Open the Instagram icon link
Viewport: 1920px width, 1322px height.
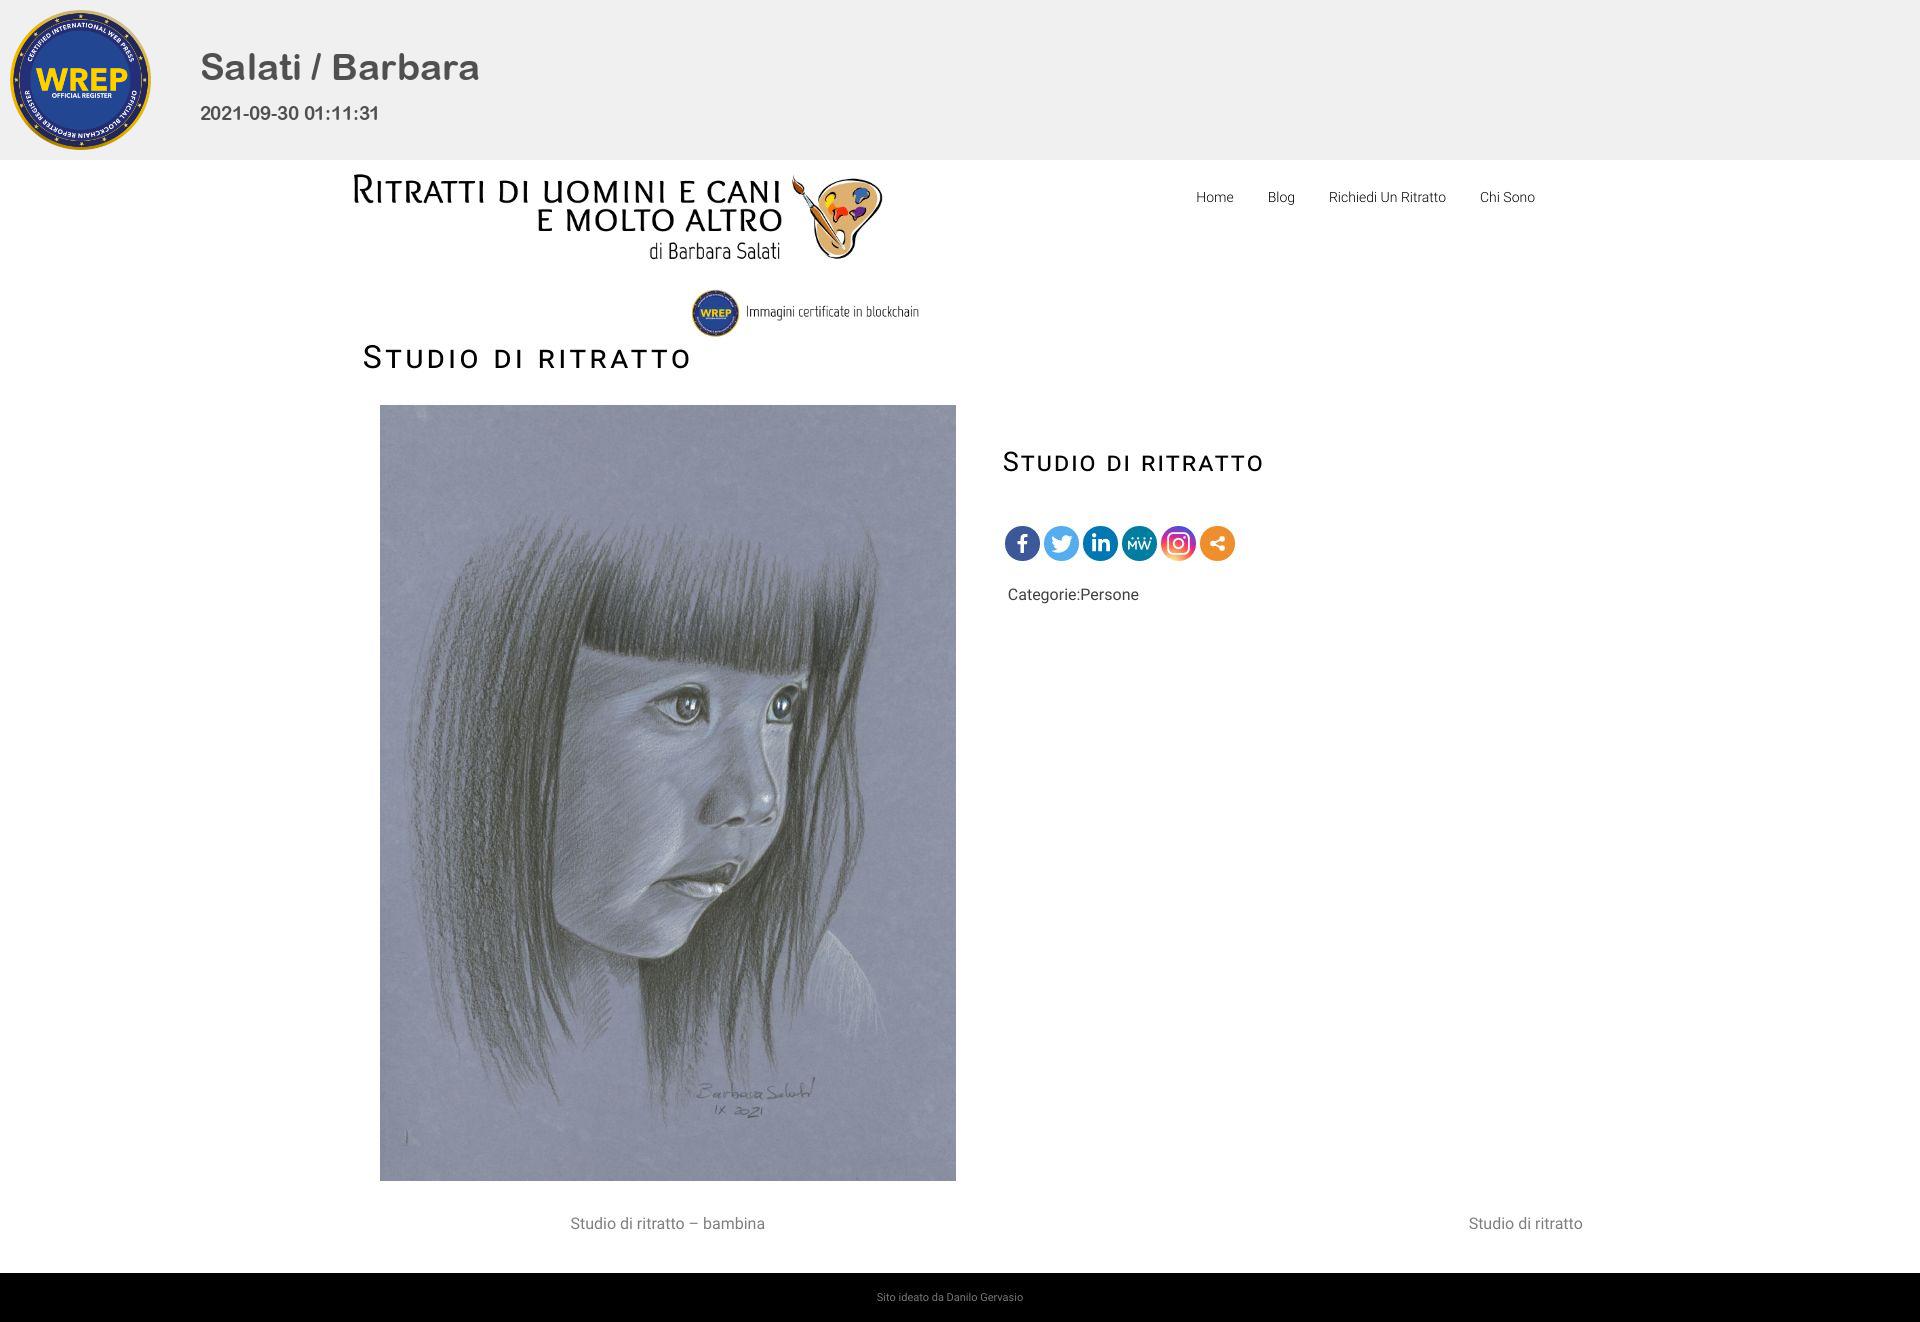pos(1178,544)
